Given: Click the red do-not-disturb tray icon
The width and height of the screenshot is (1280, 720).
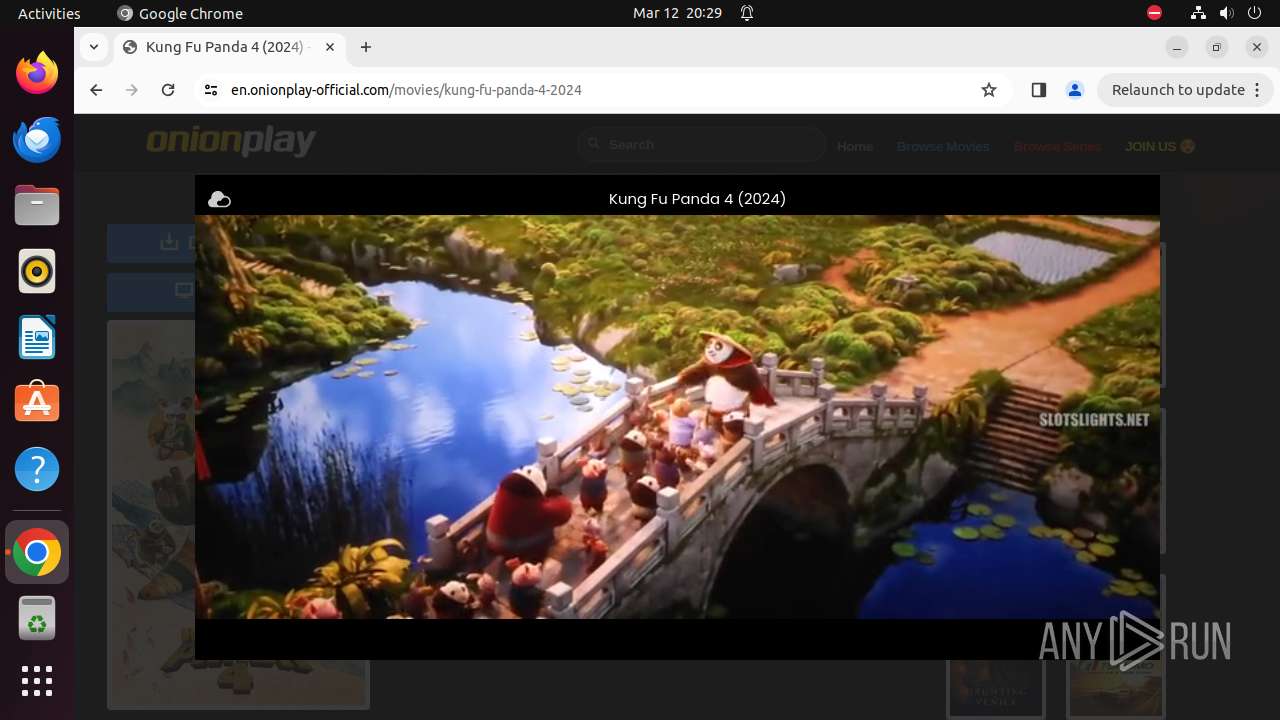Looking at the screenshot, I should pyautogui.click(x=1154, y=13).
